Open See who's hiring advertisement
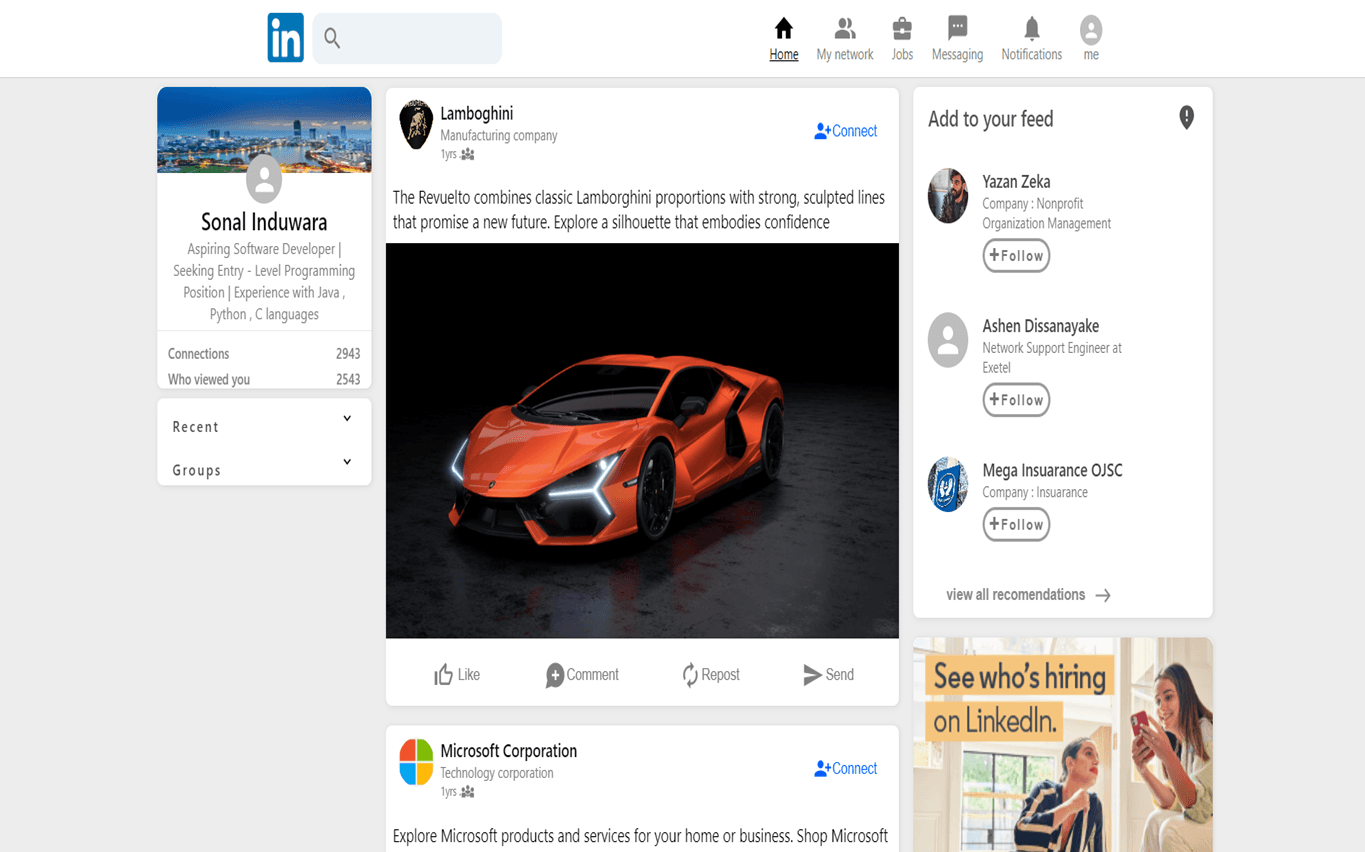 (x=1062, y=745)
